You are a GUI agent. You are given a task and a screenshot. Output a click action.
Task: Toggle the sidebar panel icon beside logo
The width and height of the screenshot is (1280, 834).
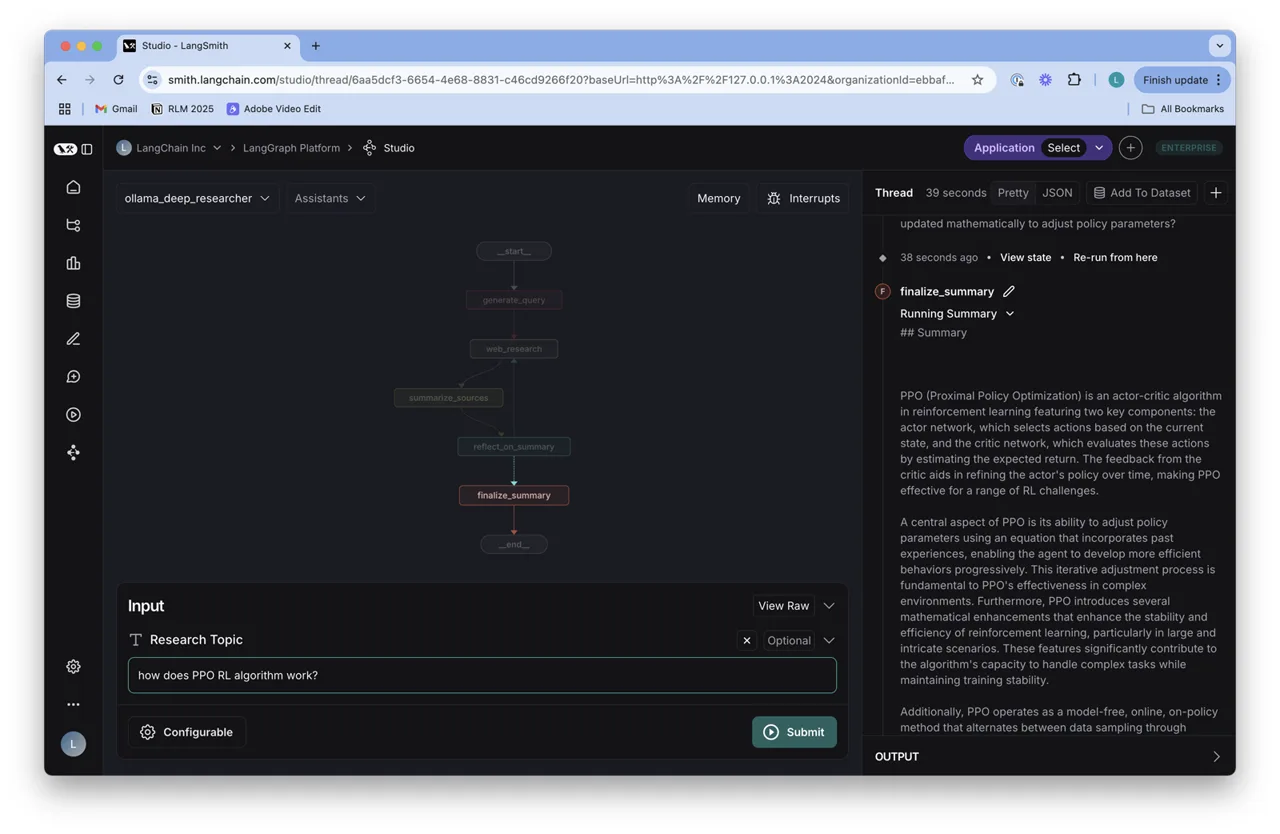pos(87,149)
